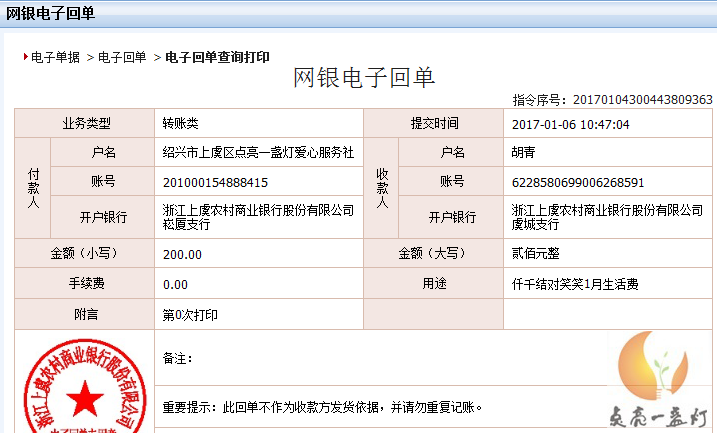Select the 电子回单查询打印 breadcrumb item
The height and width of the screenshot is (433, 717).
[x=217, y=57]
